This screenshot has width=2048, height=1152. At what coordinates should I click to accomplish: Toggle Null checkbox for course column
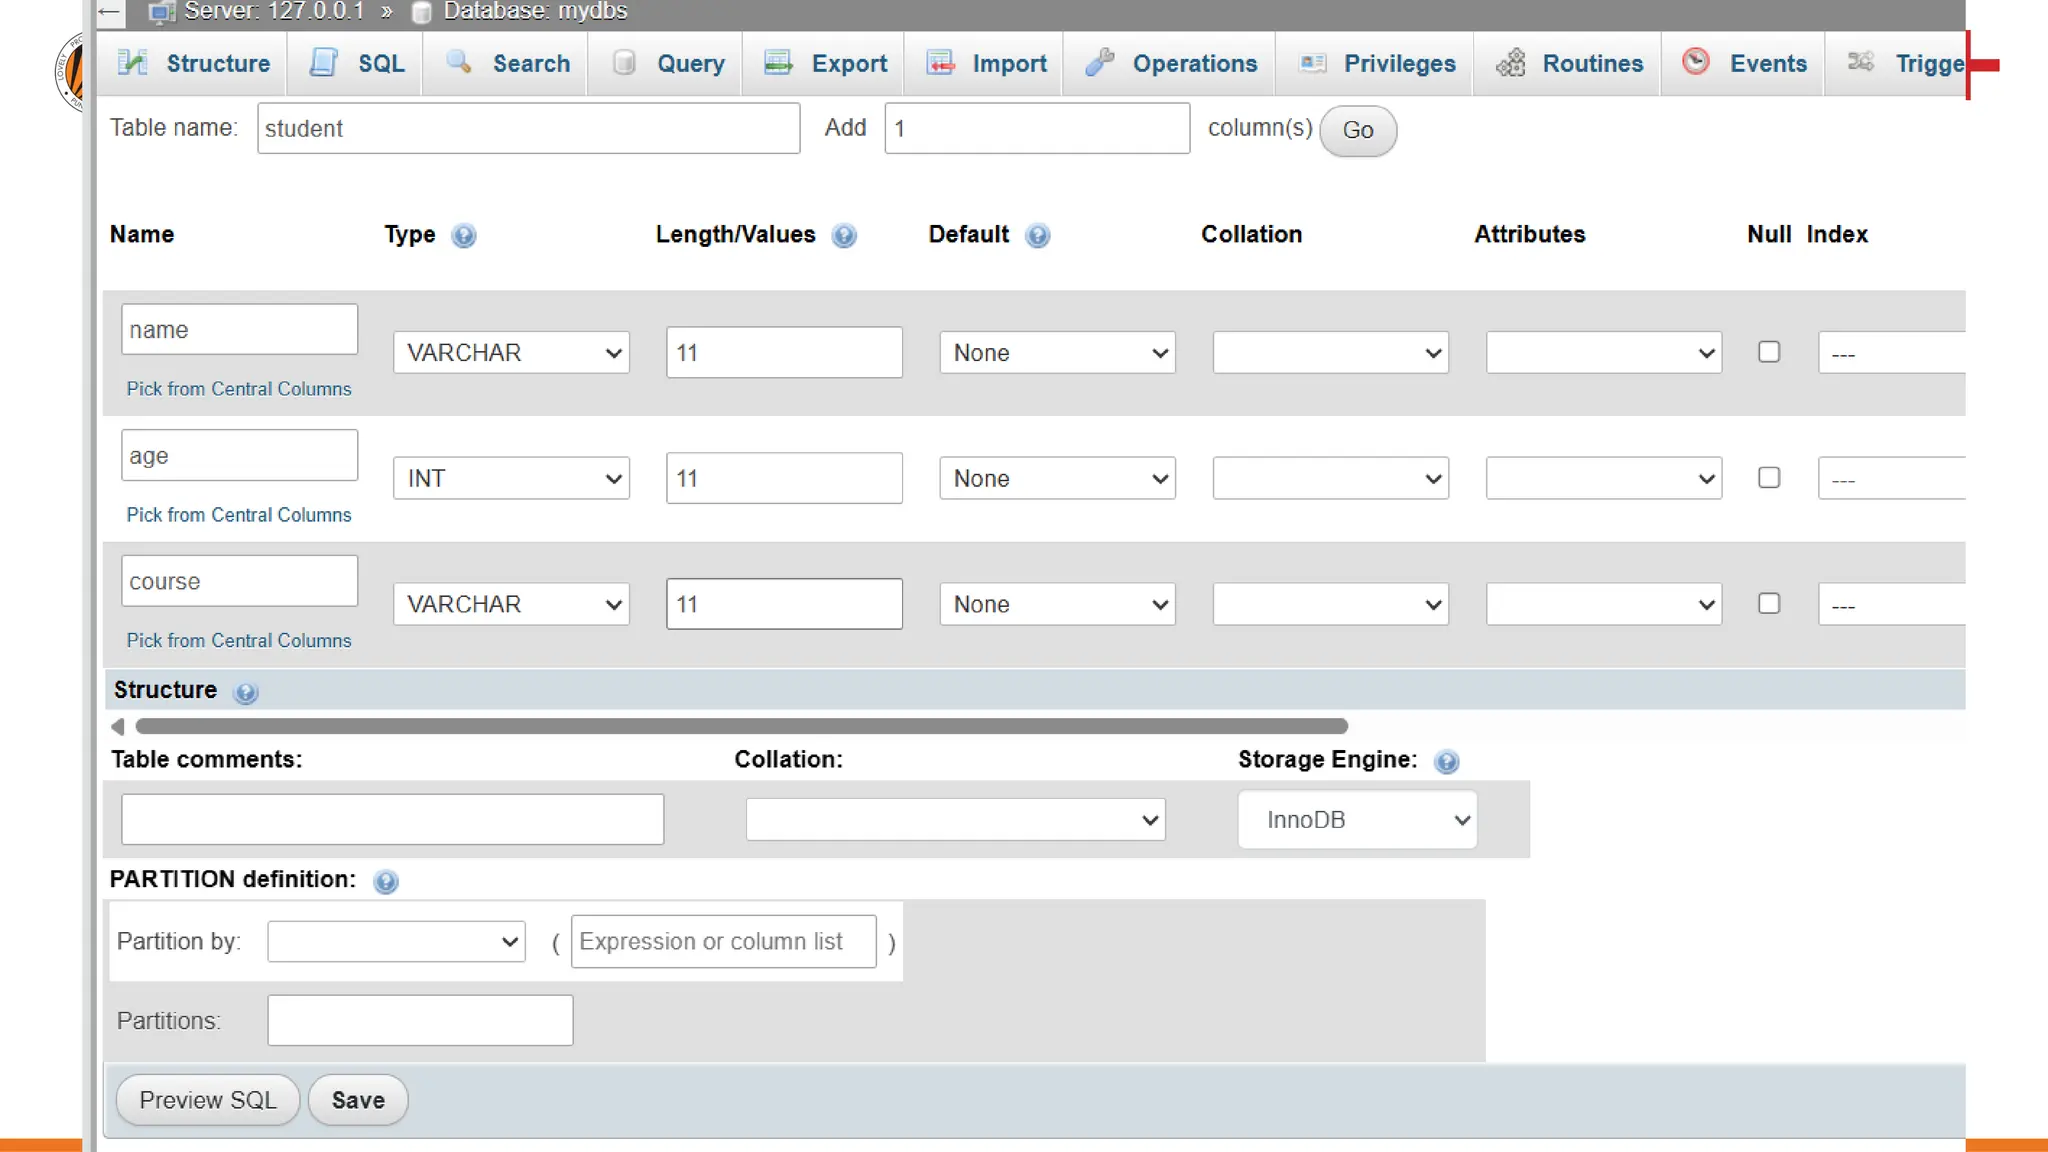1769,604
